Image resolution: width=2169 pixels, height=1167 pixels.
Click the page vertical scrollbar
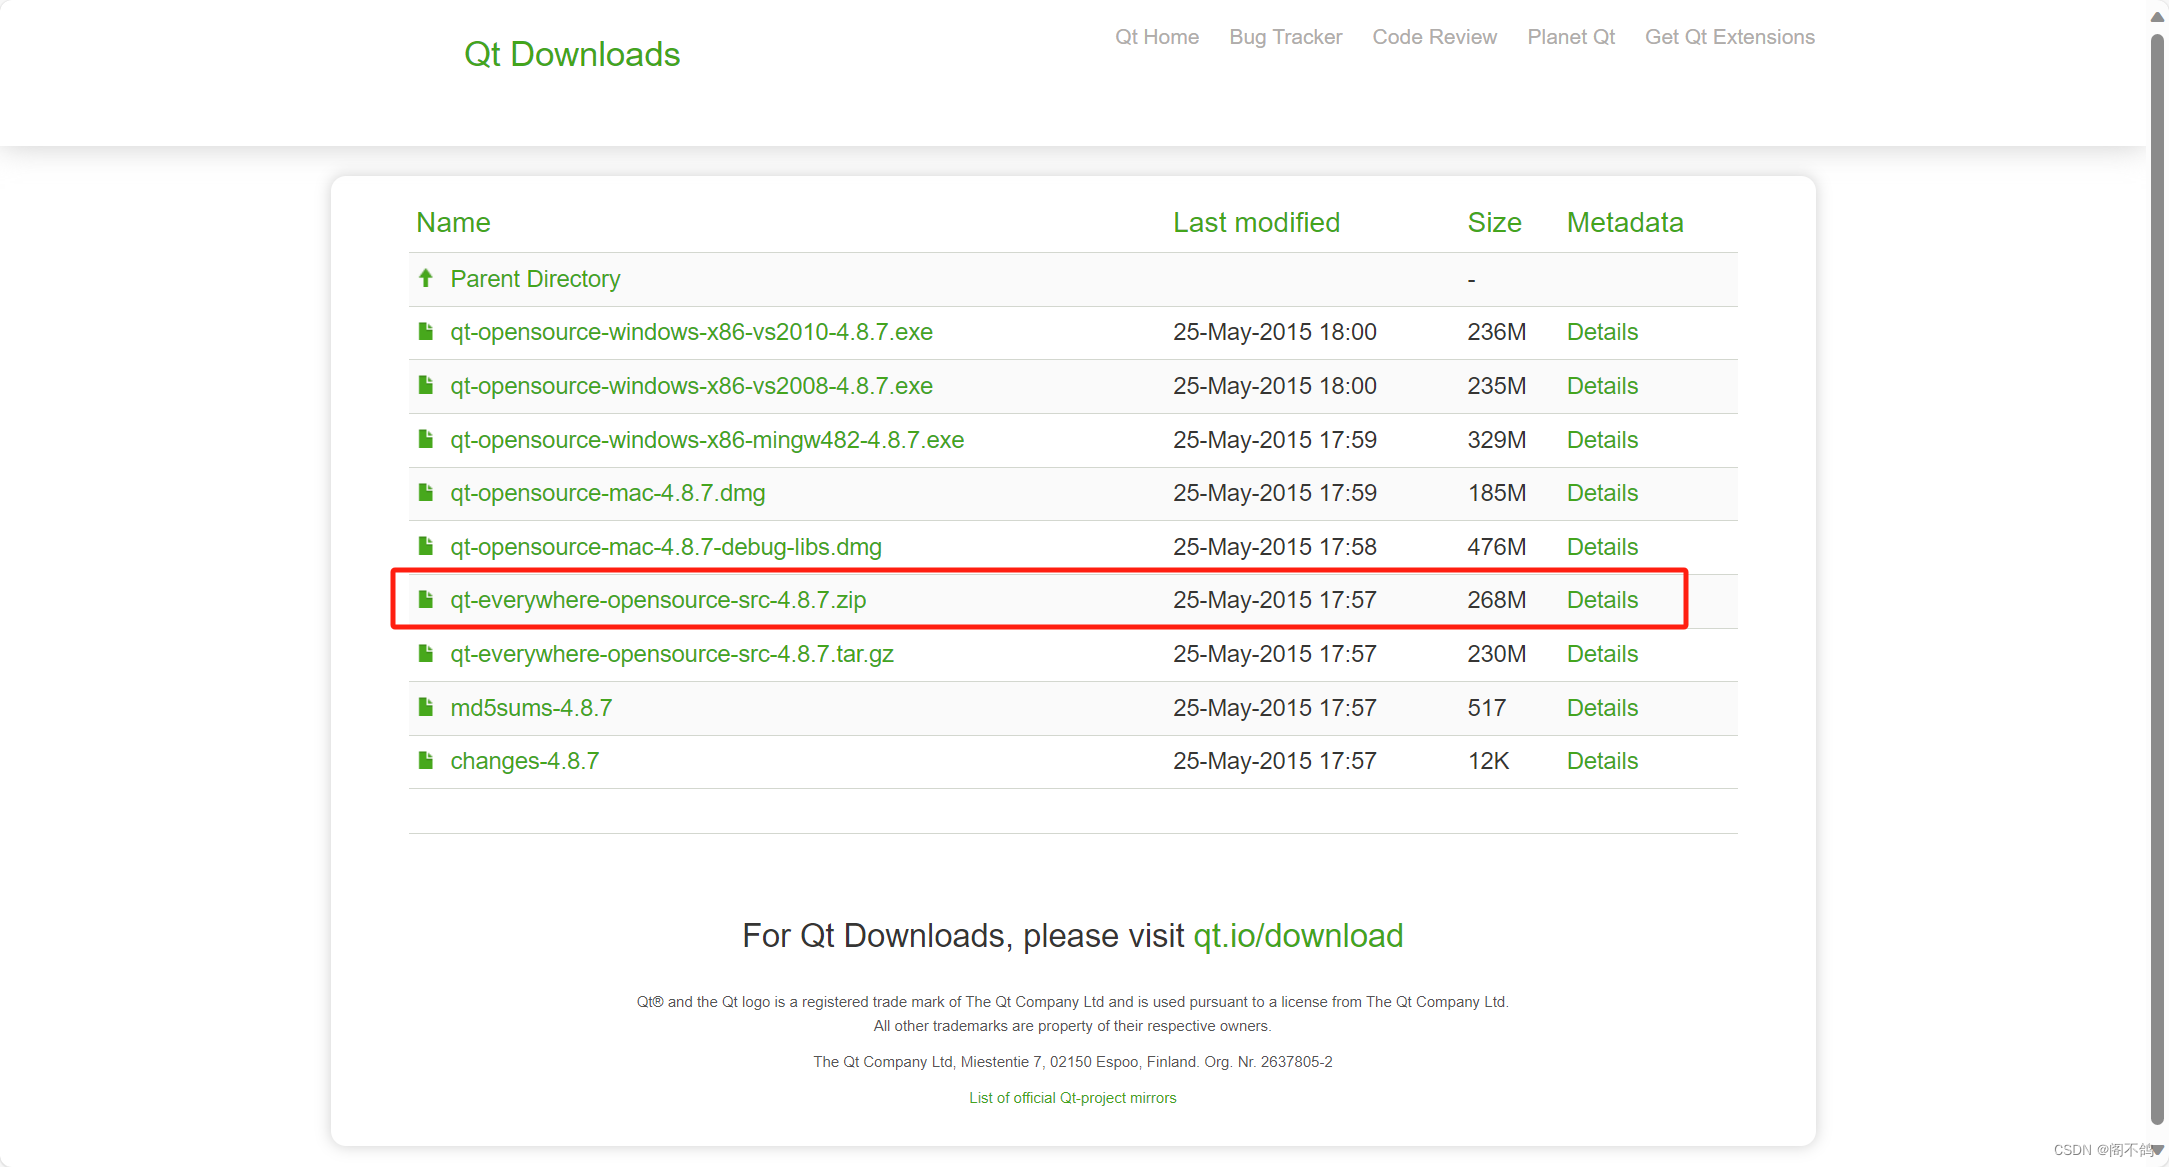(2157, 580)
